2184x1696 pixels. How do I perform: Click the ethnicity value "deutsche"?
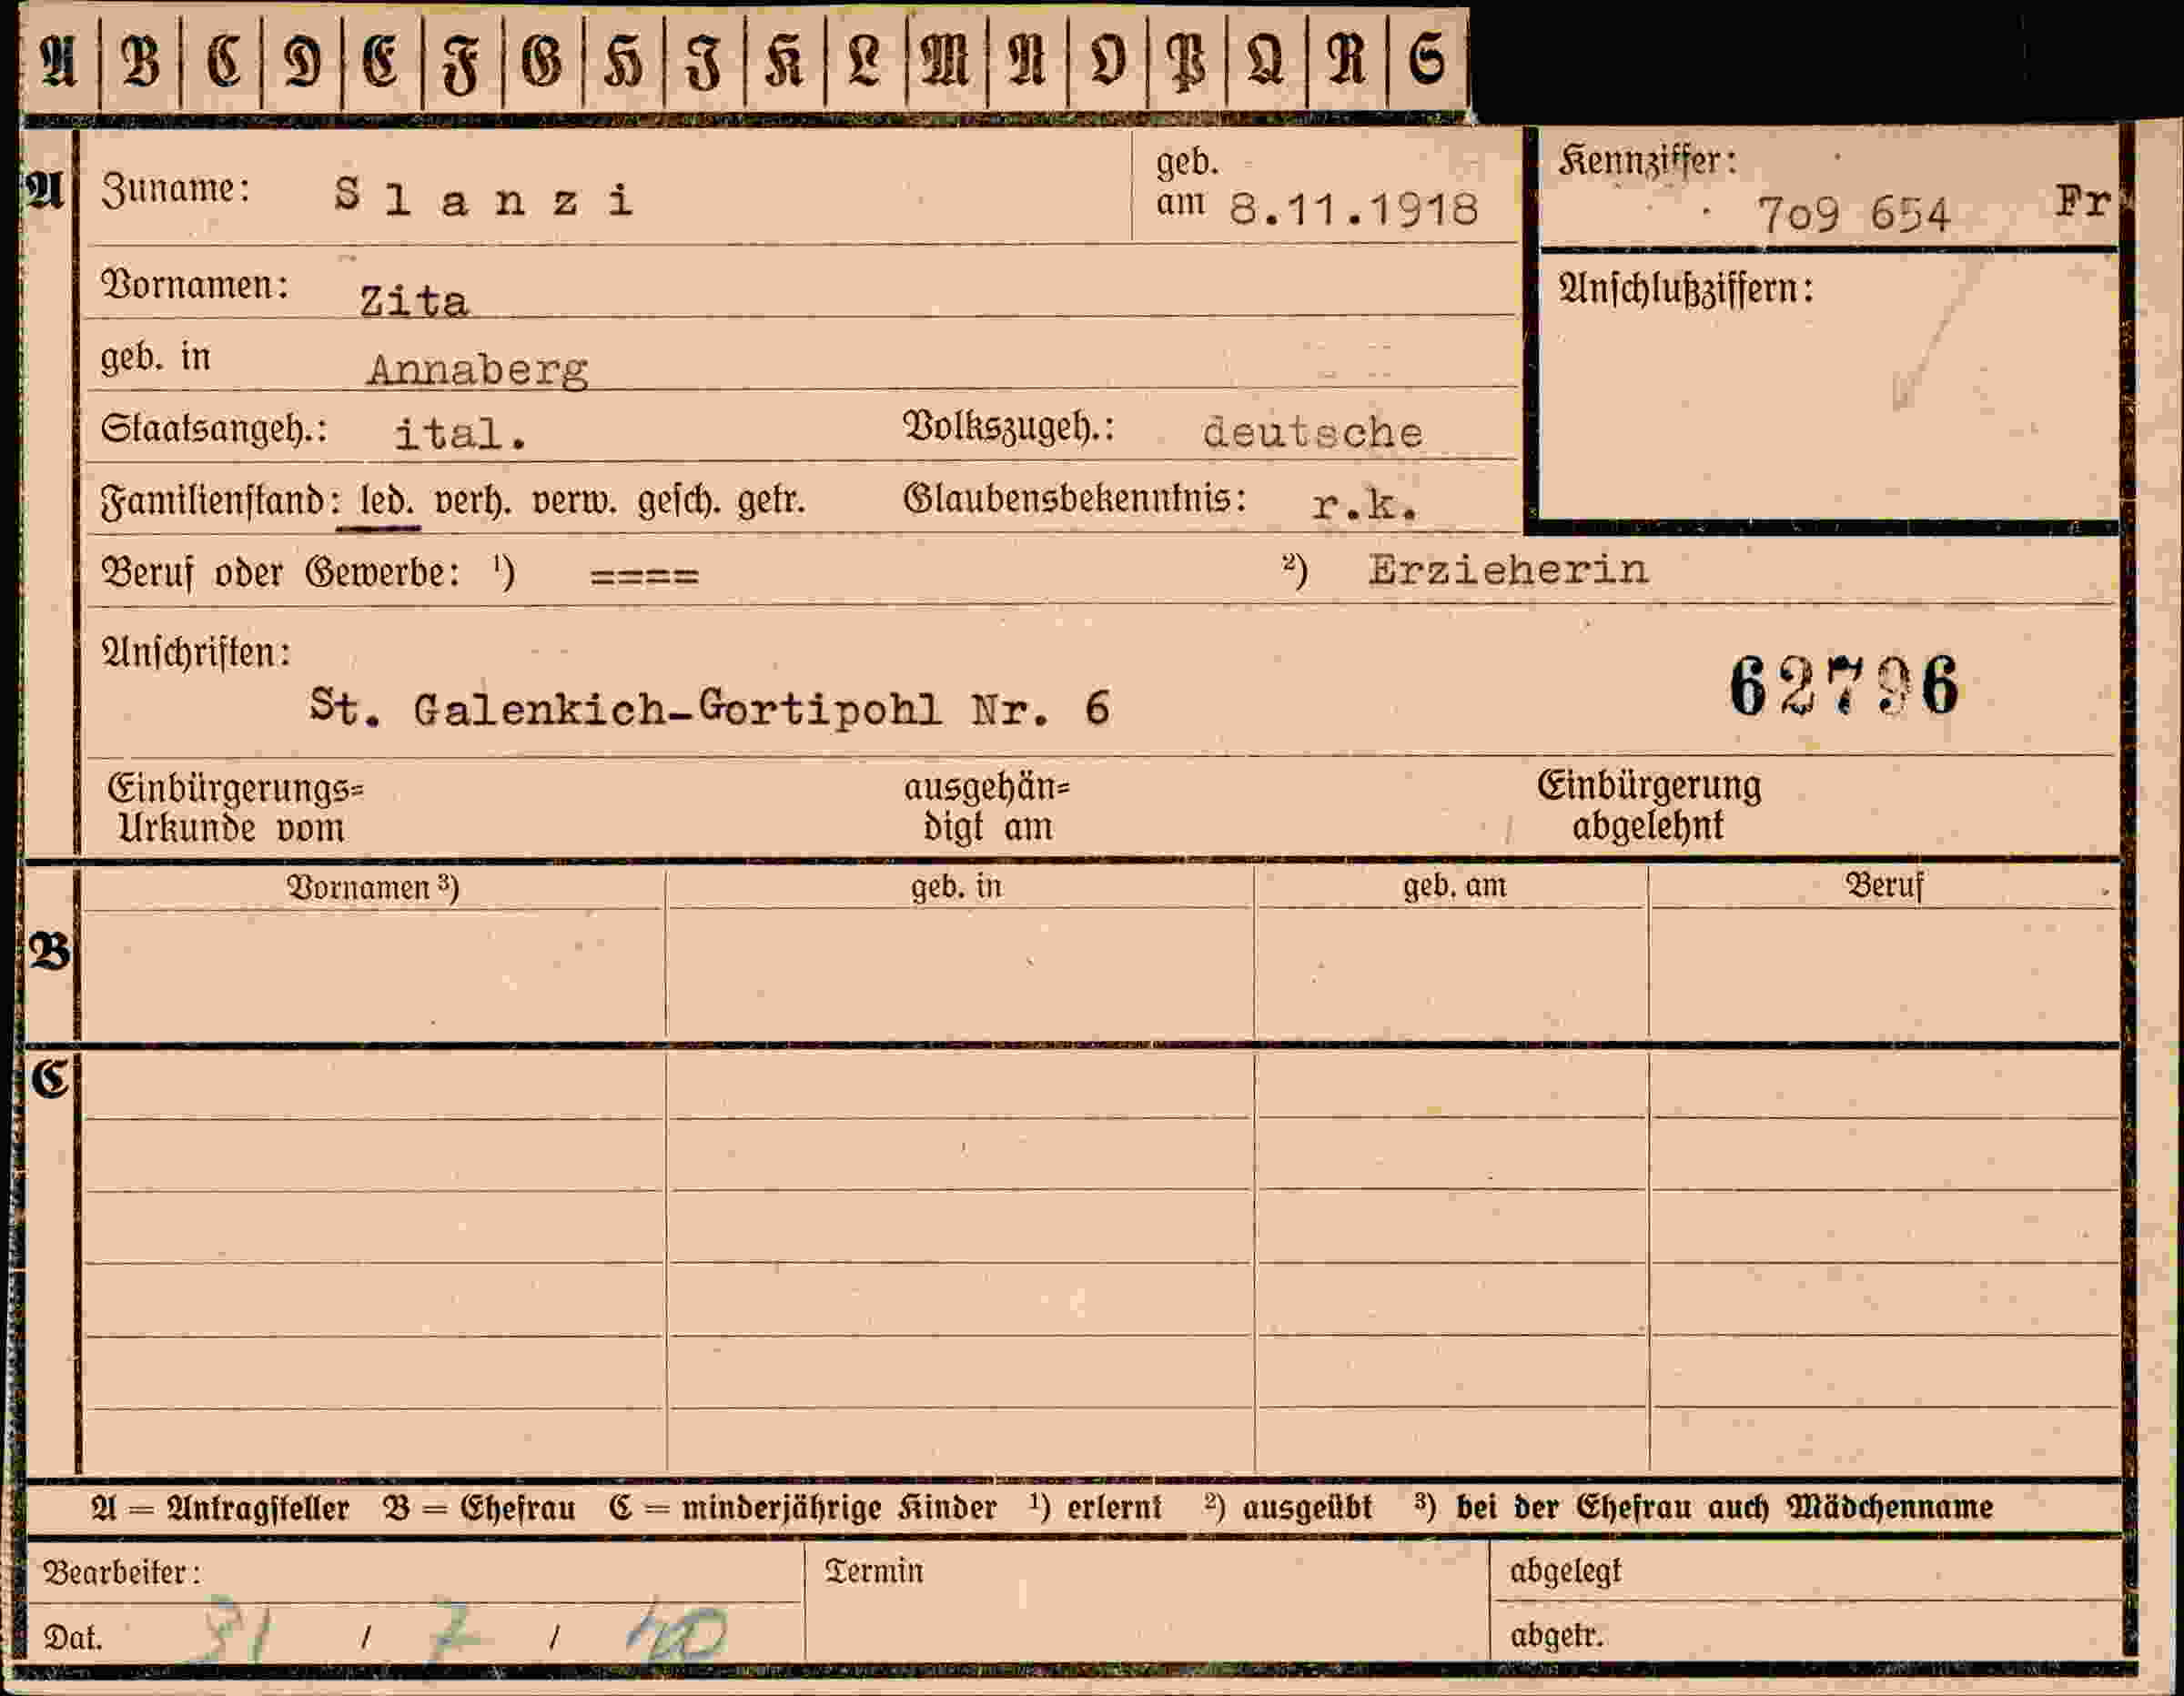pyautogui.click(x=1312, y=432)
